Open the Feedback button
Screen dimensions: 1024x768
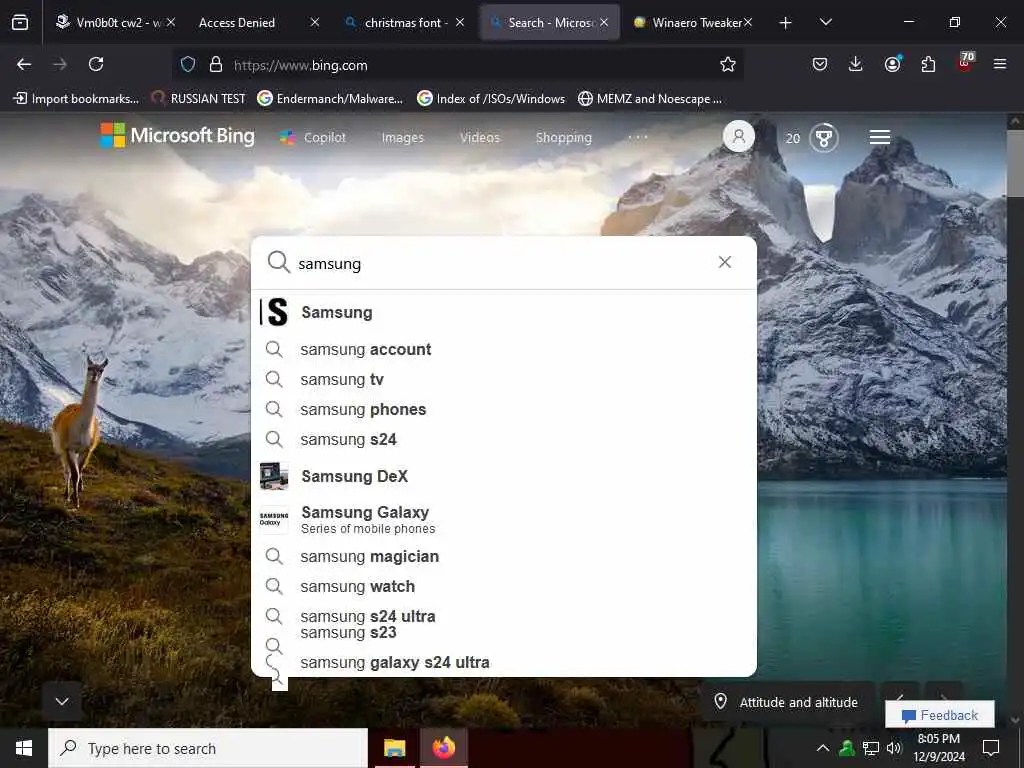click(940, 715)
